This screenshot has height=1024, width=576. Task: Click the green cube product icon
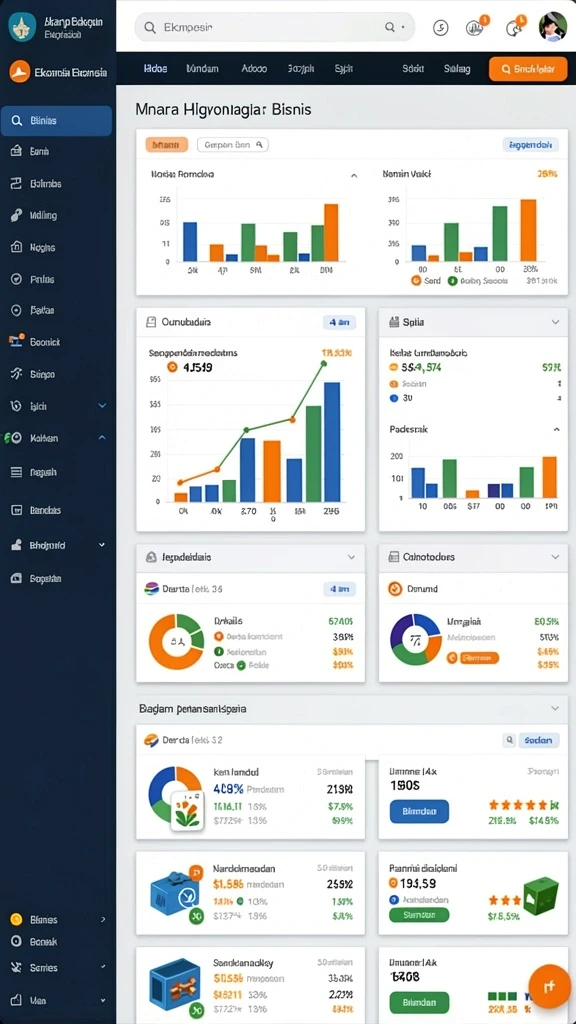[541, 895]
